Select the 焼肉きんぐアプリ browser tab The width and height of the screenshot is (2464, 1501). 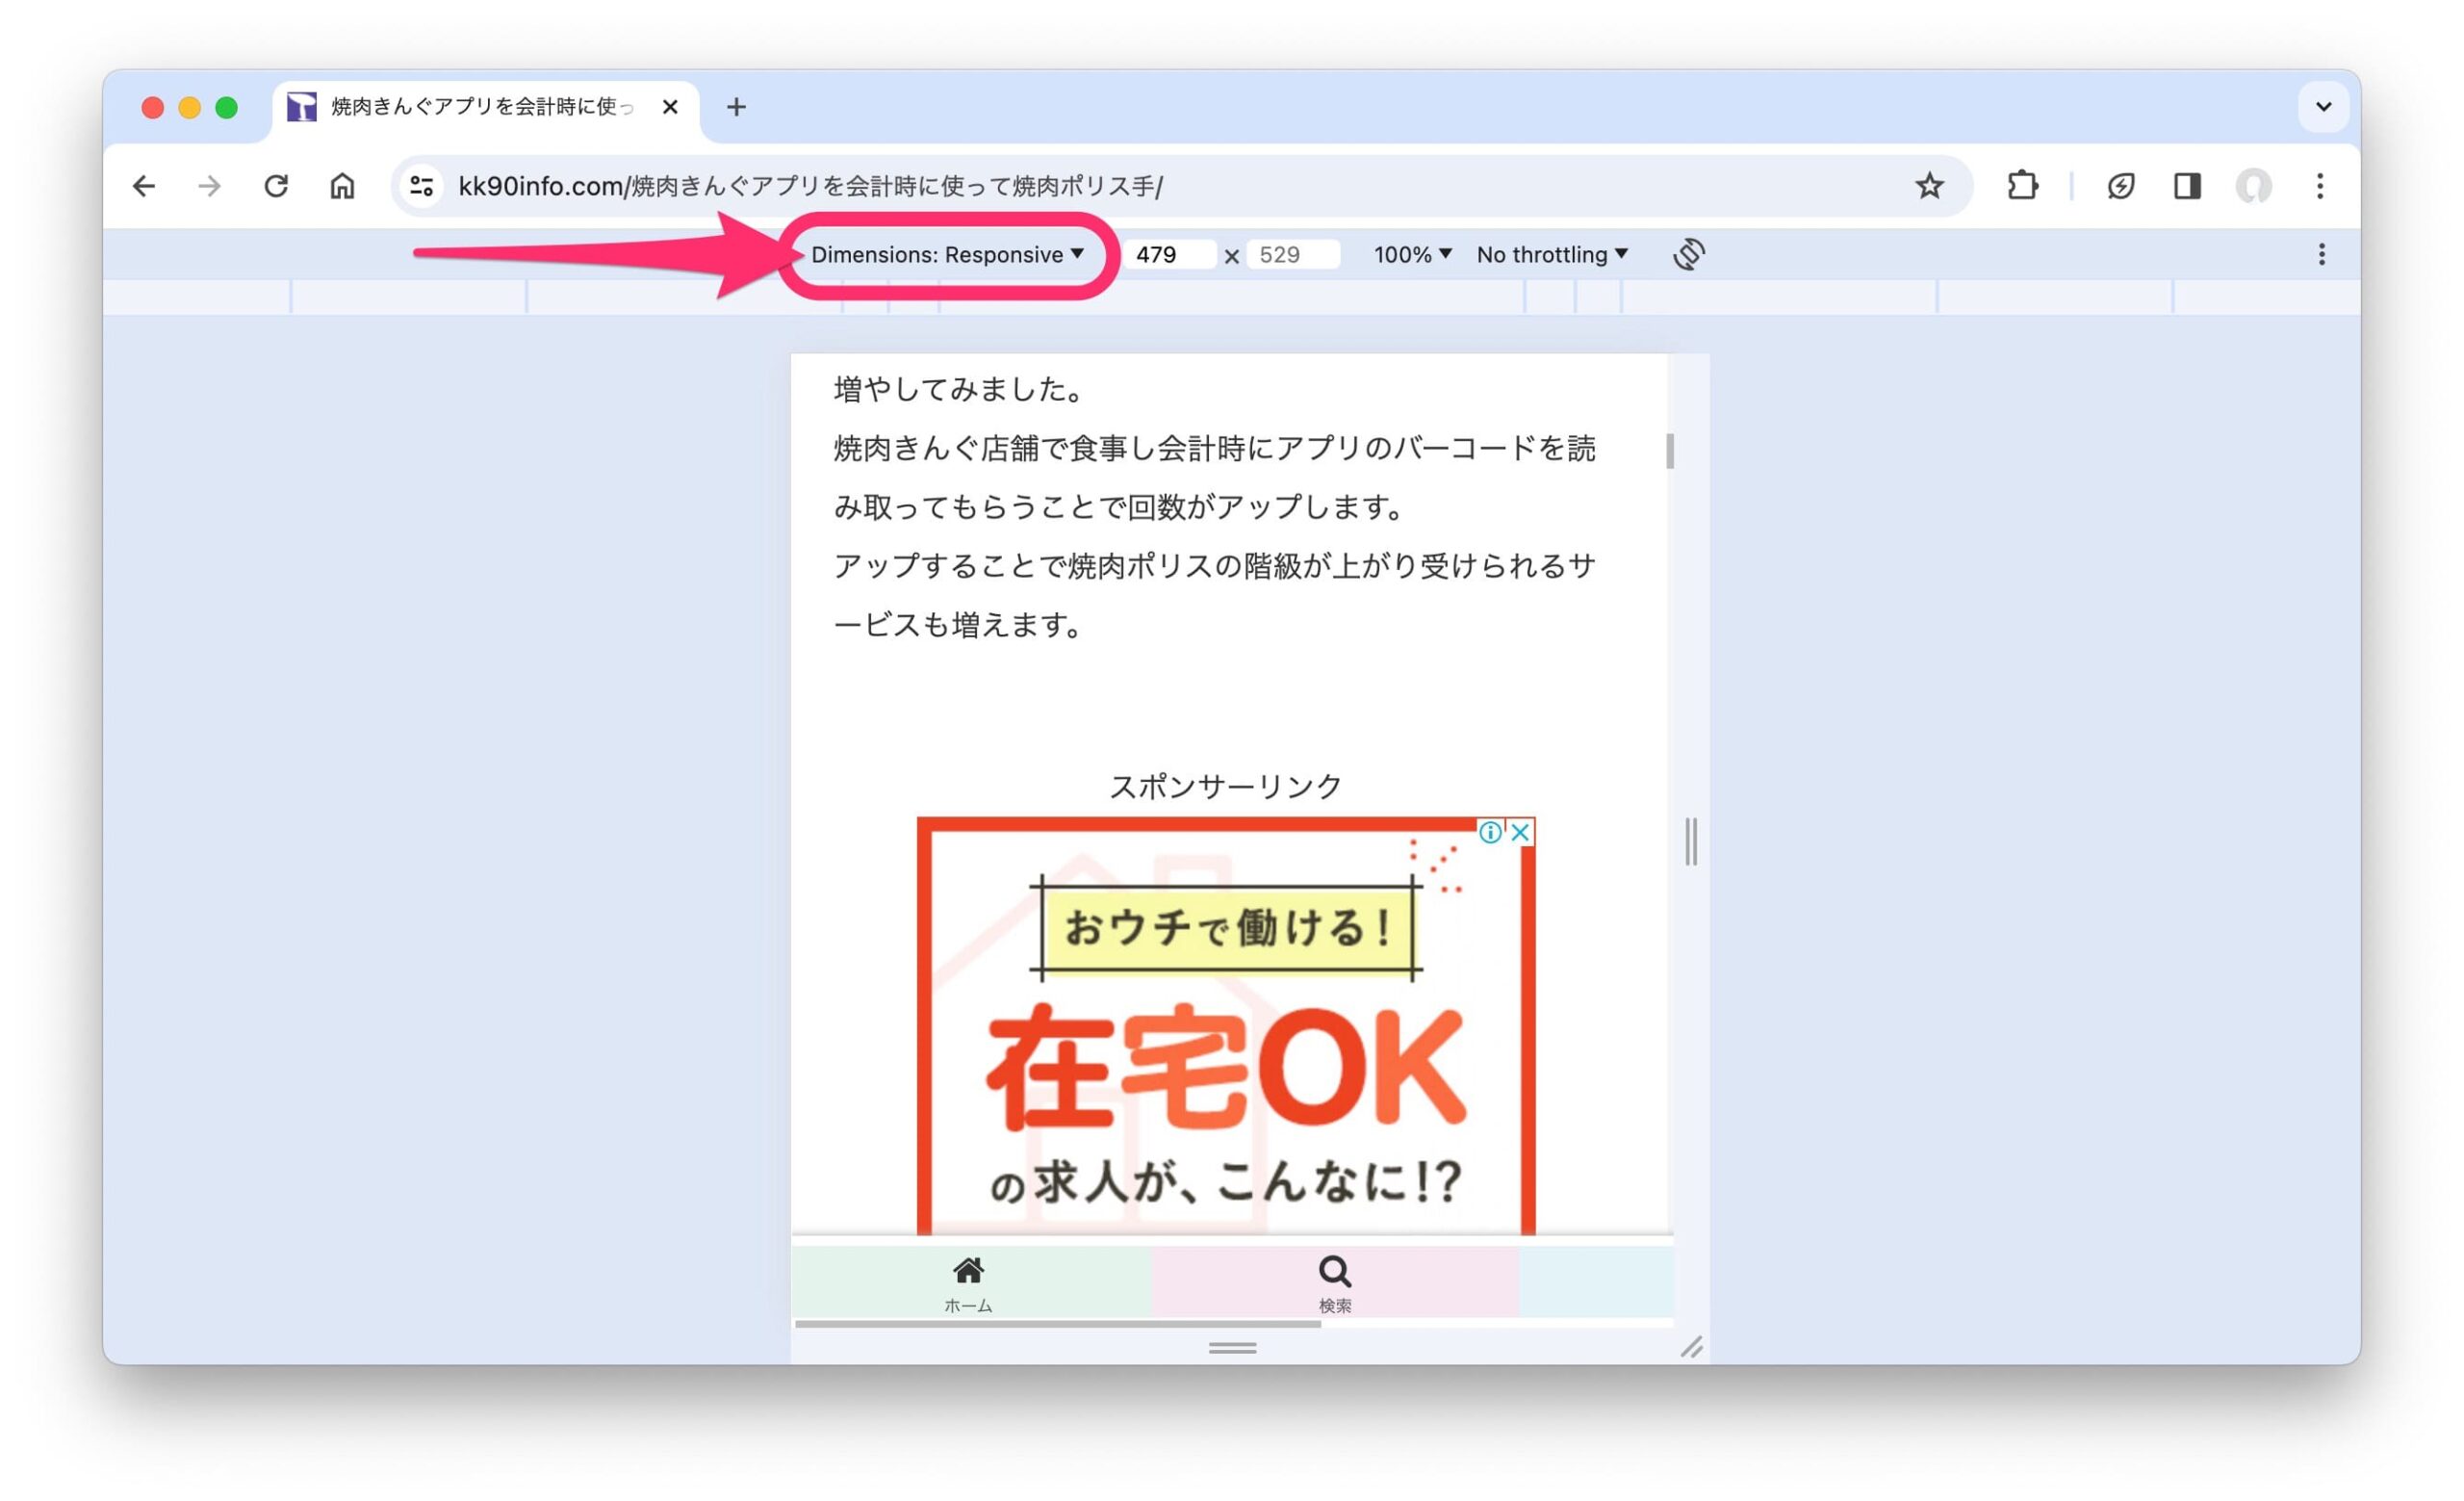point(485,107)
